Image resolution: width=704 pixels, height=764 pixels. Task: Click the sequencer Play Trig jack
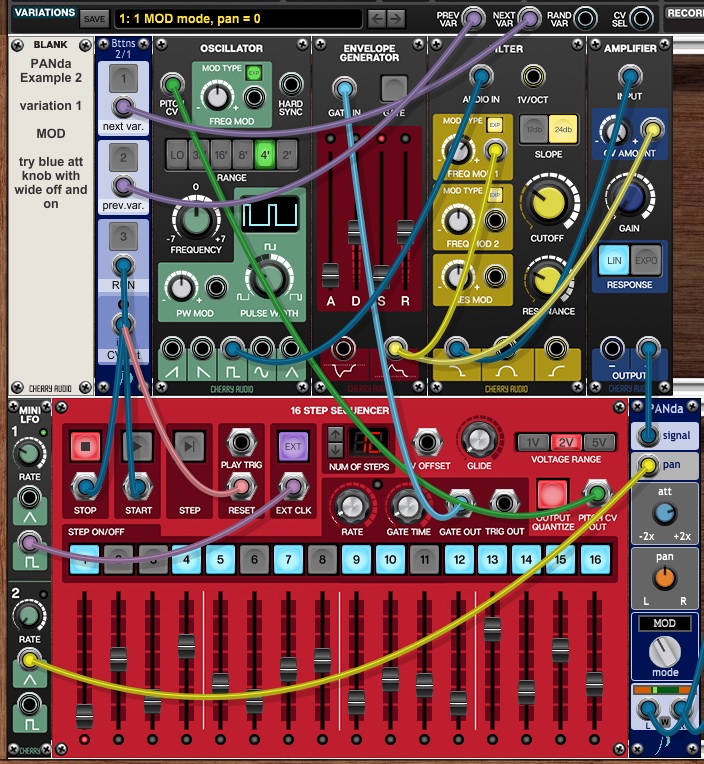[x=240, y=443]
